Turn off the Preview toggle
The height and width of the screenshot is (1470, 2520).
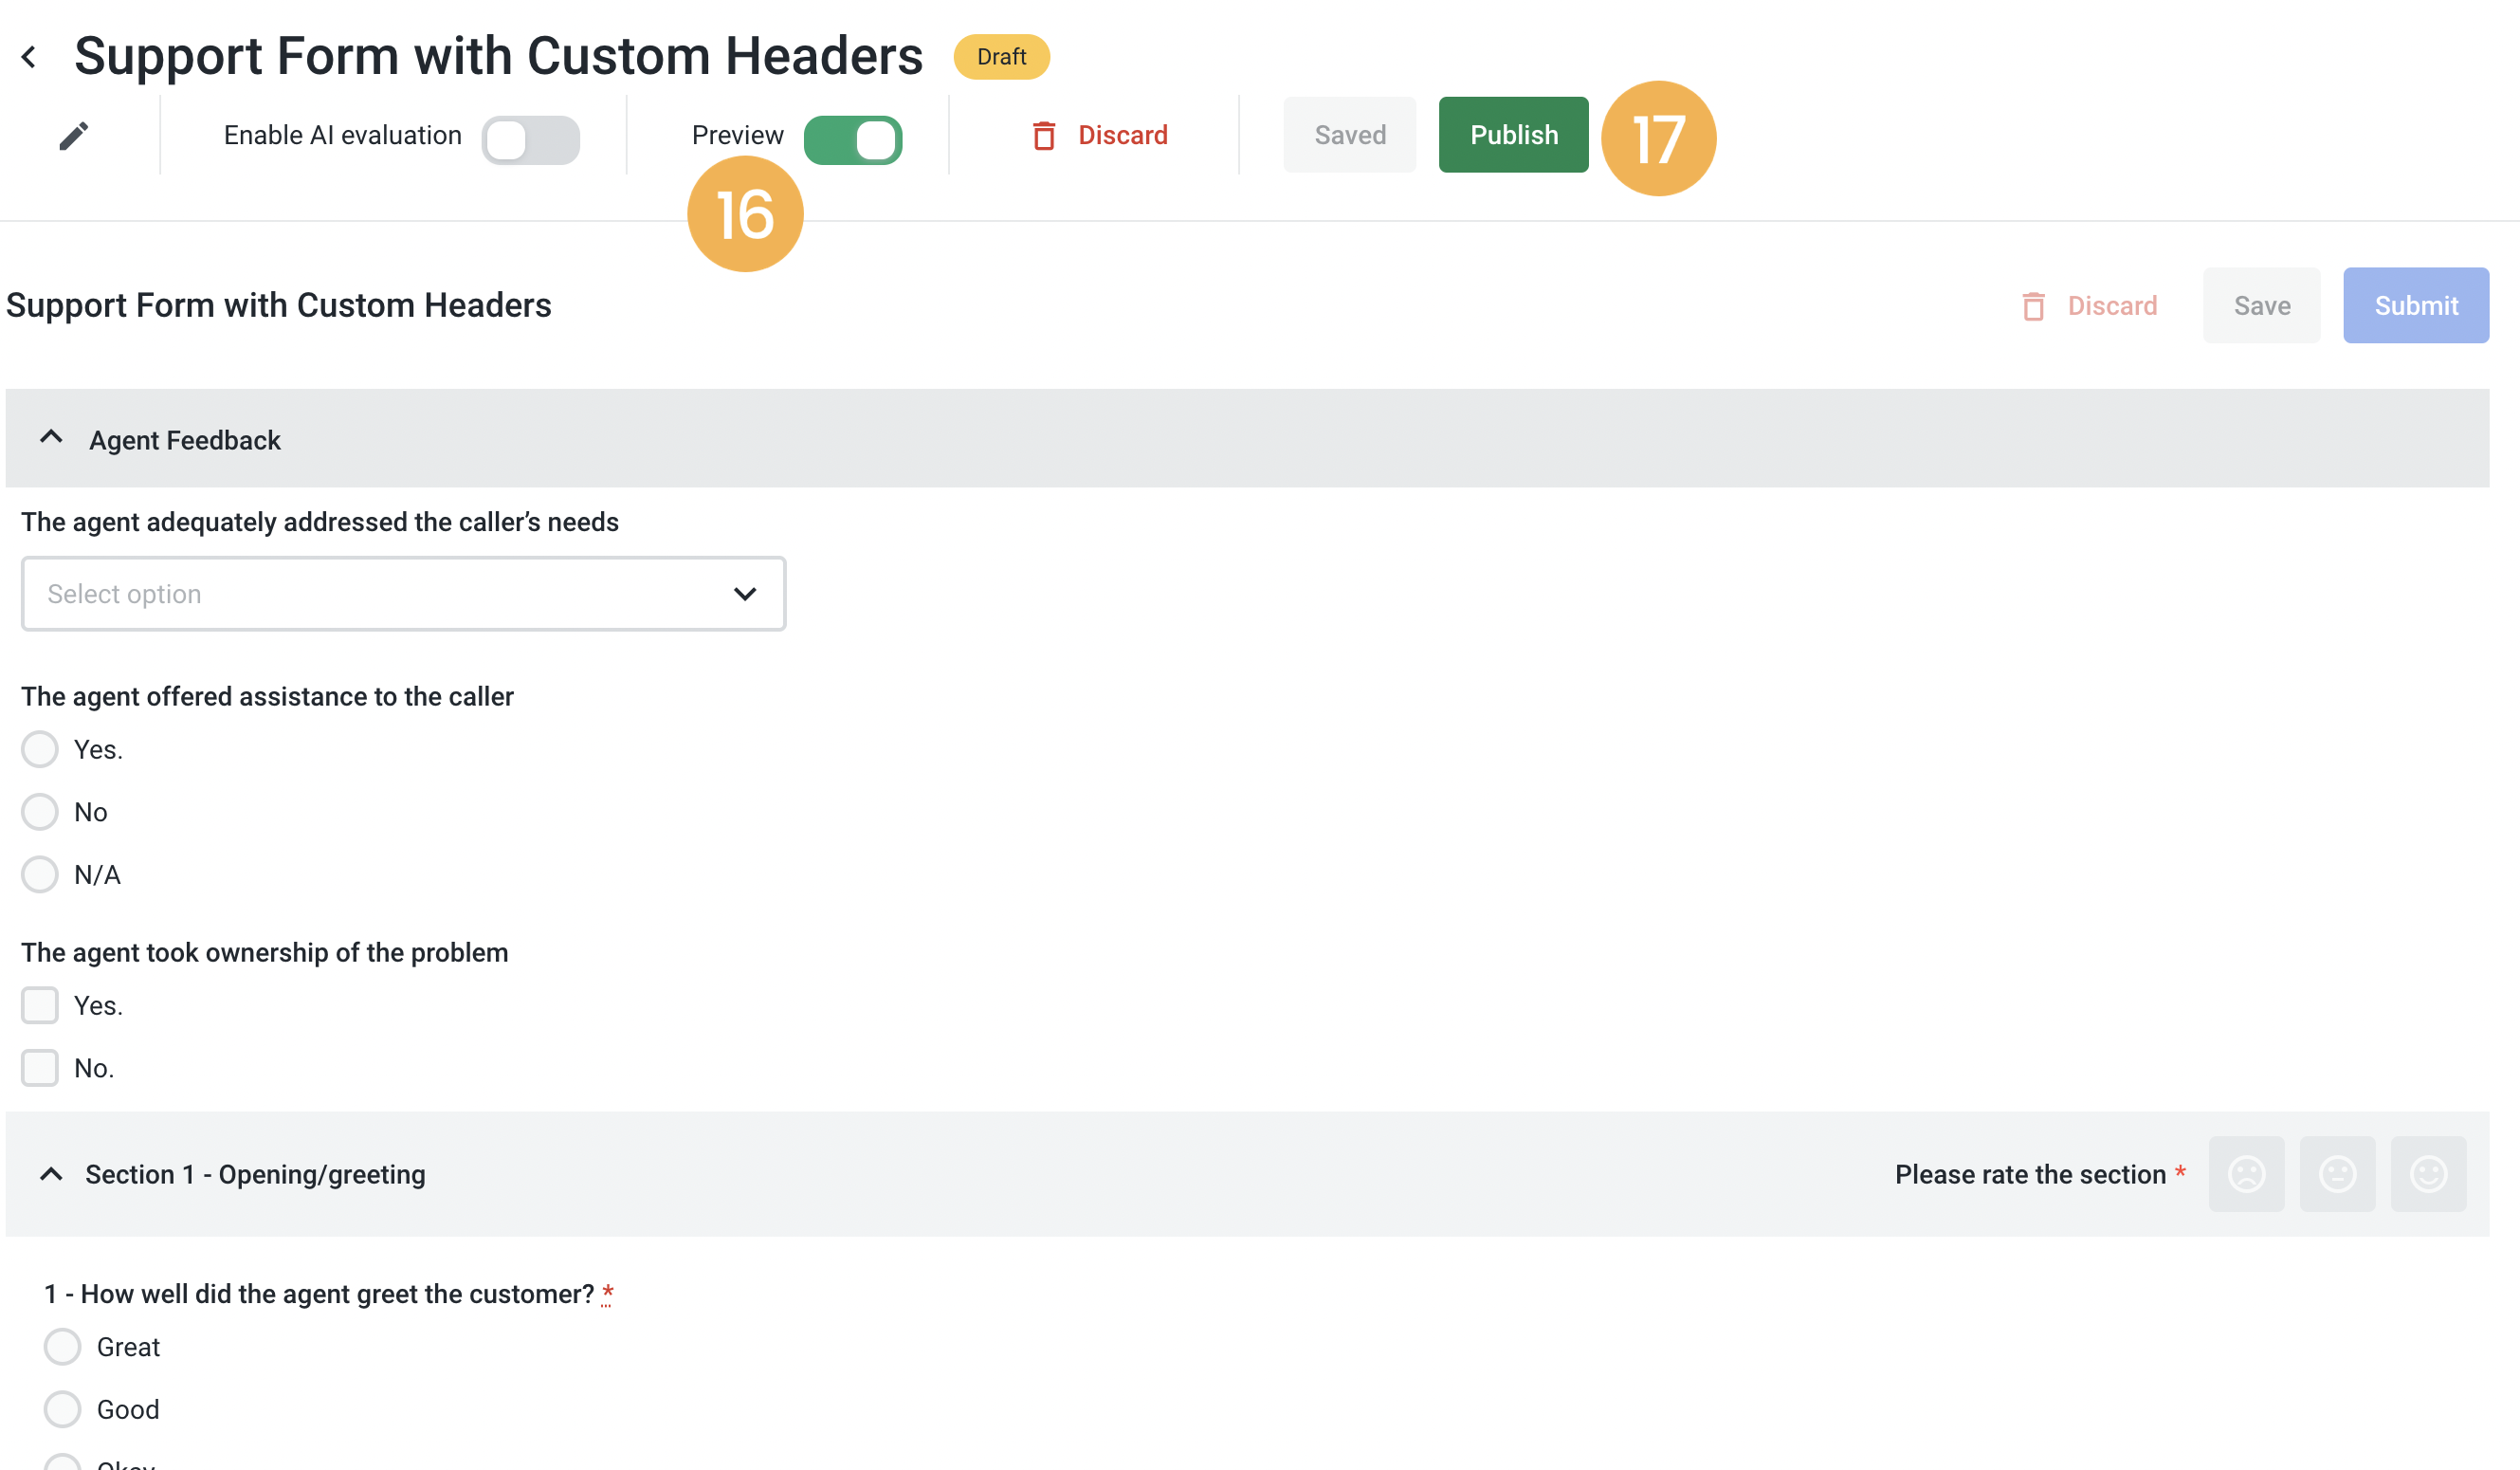(853, 139)
